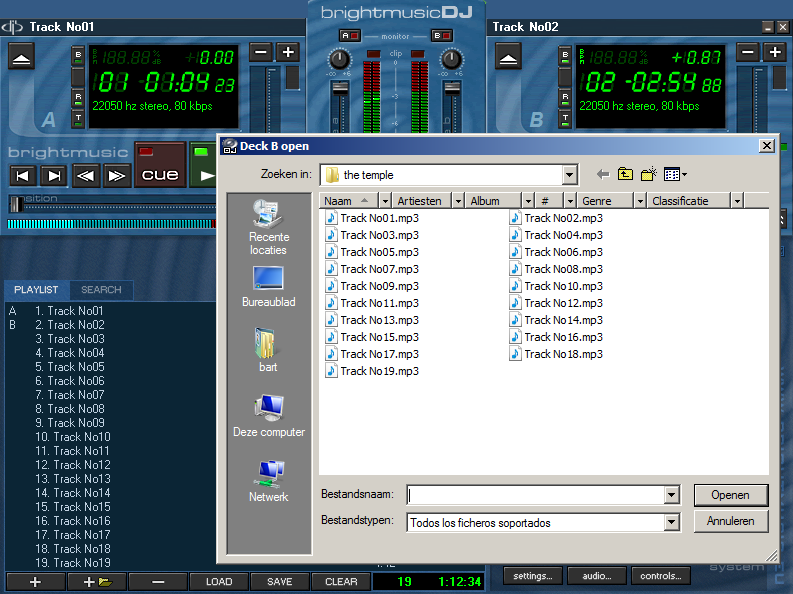Toggle Deck B R button

[565, 99]
